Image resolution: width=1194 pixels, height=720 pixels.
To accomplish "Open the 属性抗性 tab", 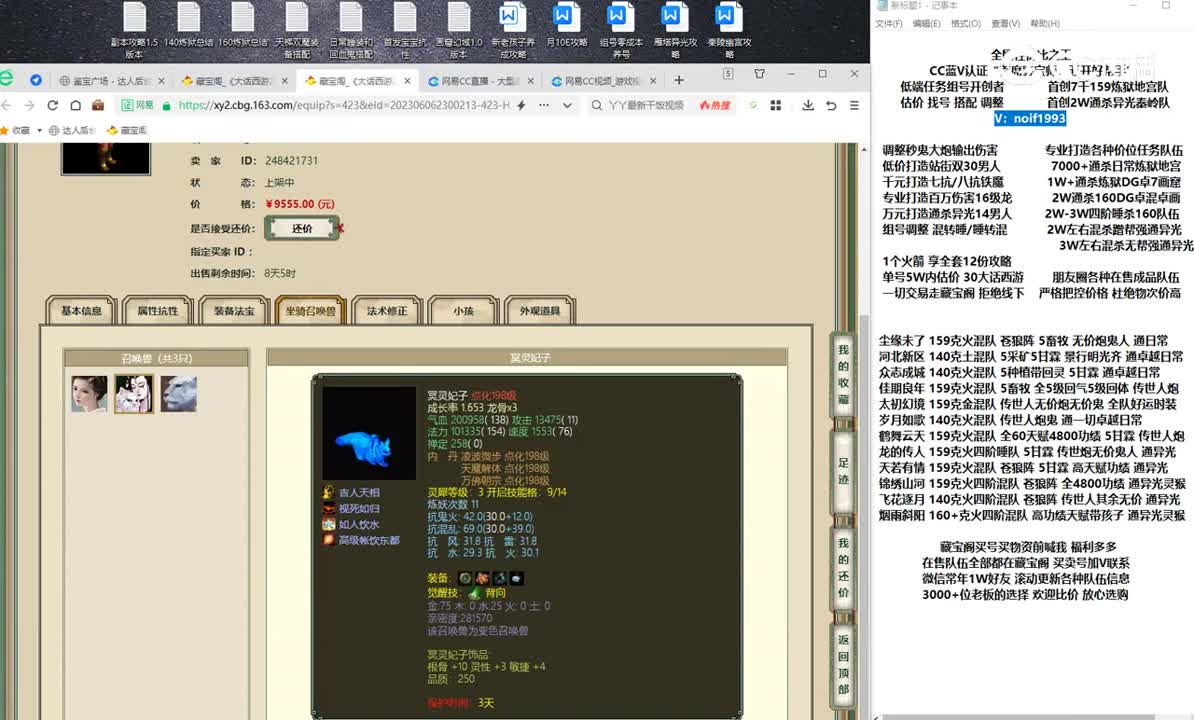I will pyautogui.click(x=158, y=311).
